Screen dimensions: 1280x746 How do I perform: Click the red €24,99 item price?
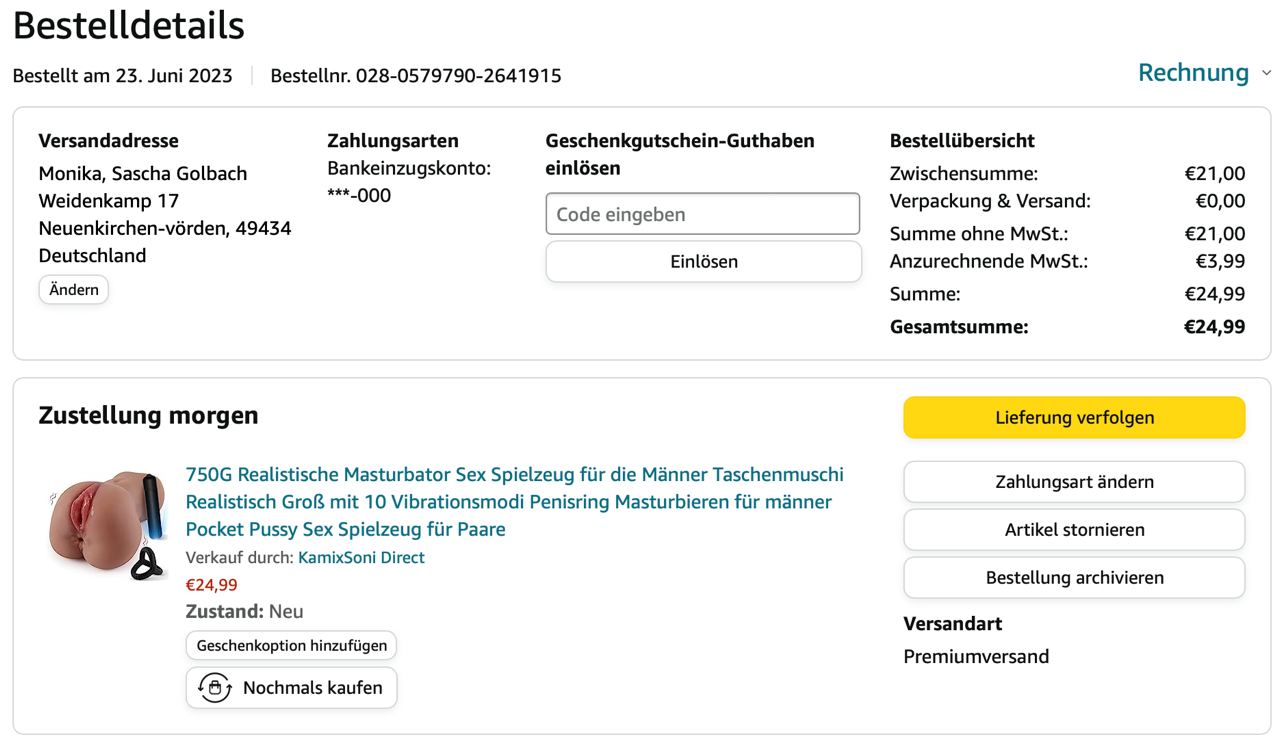point(212,585)
